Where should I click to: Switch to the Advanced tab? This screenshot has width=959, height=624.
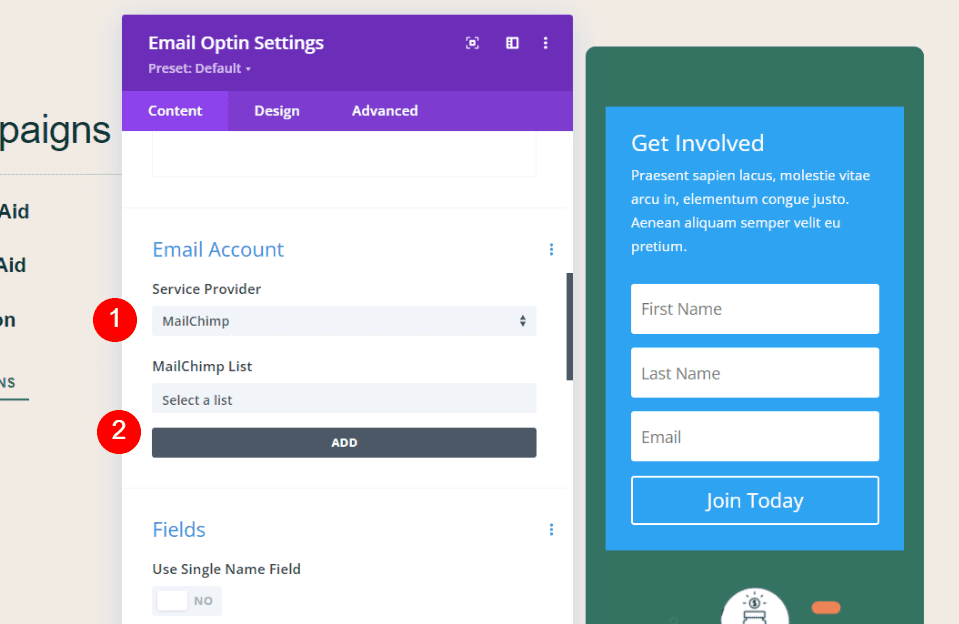coord(384,110)
